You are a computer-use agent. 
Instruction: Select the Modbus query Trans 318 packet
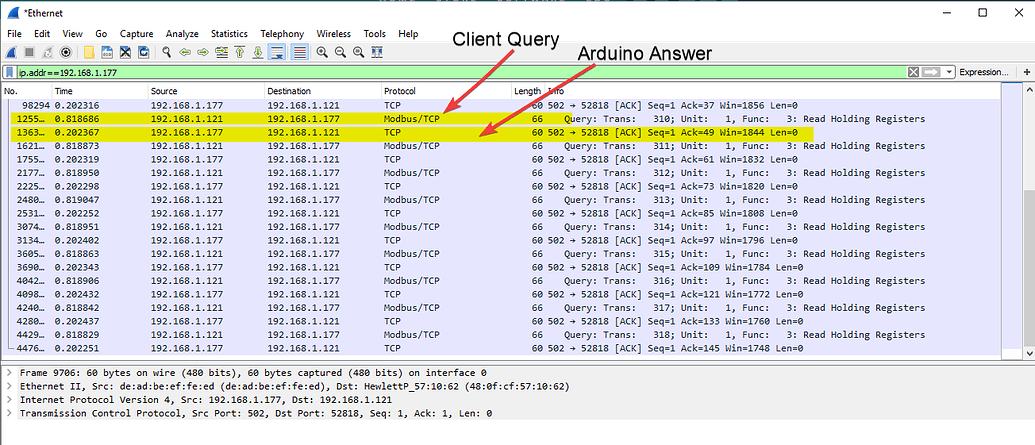(x=503, y=335)
